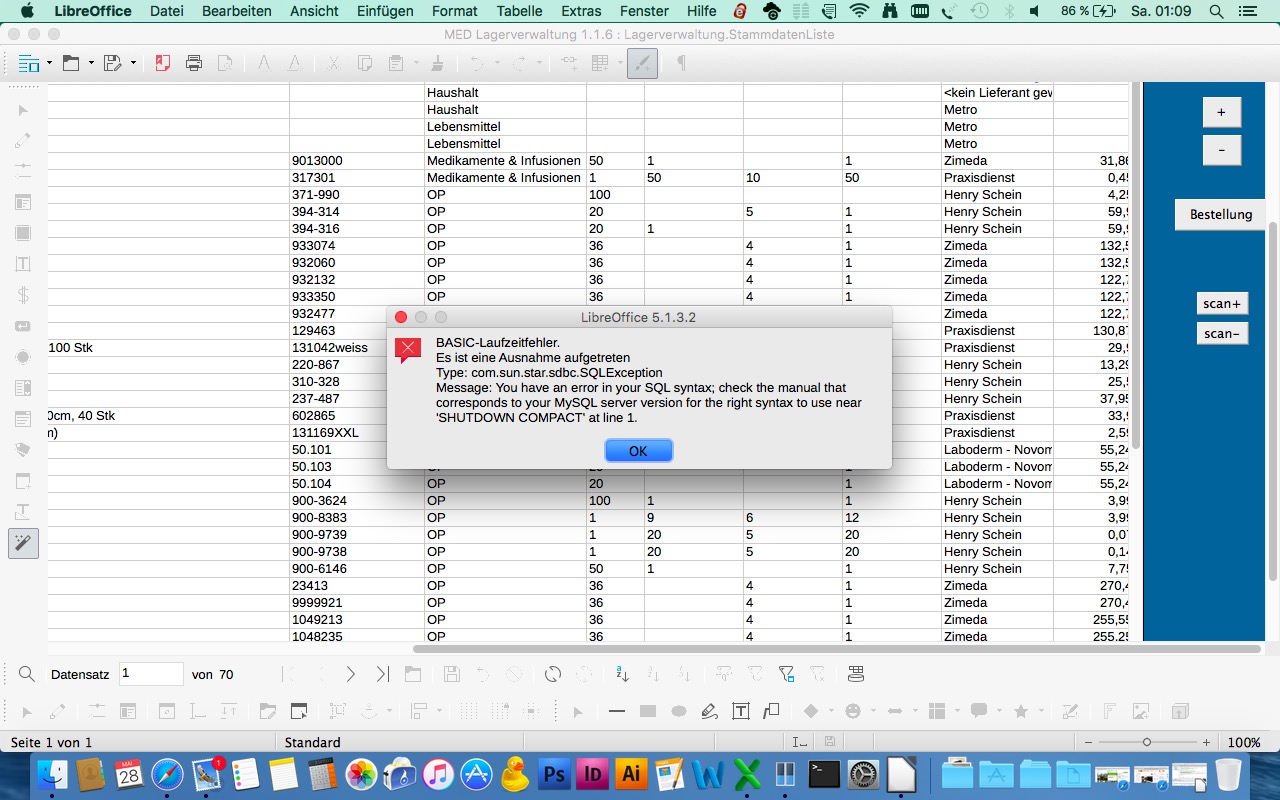
Task: Select the Rectangle drawing tool
Action: tap(648, 711)
